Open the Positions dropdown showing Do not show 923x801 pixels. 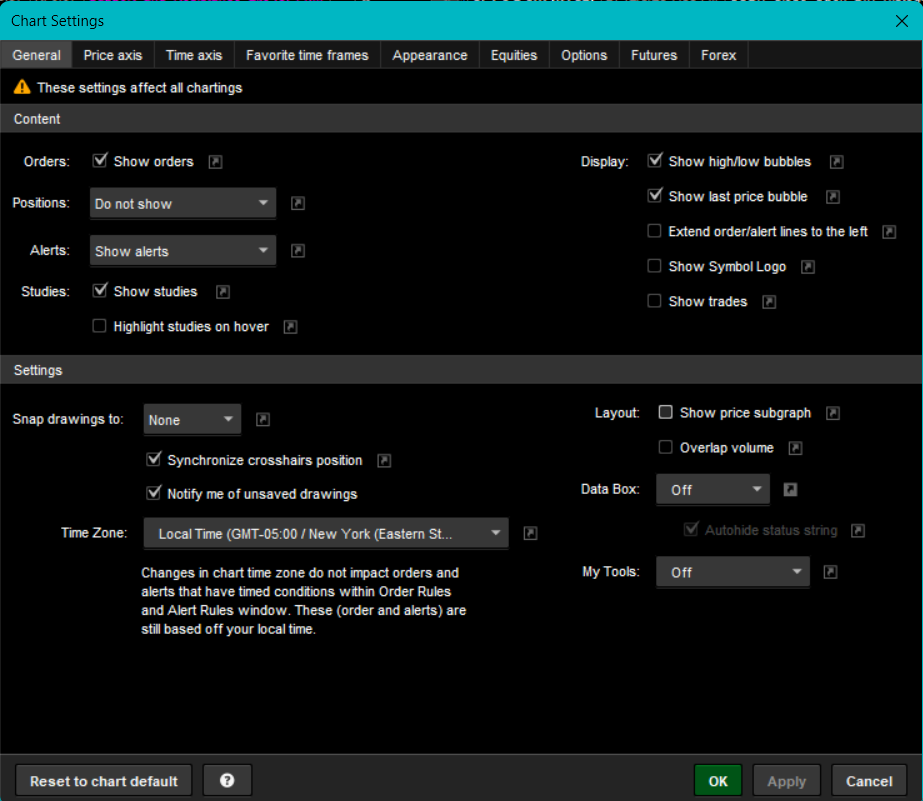(x=182, y=204)
